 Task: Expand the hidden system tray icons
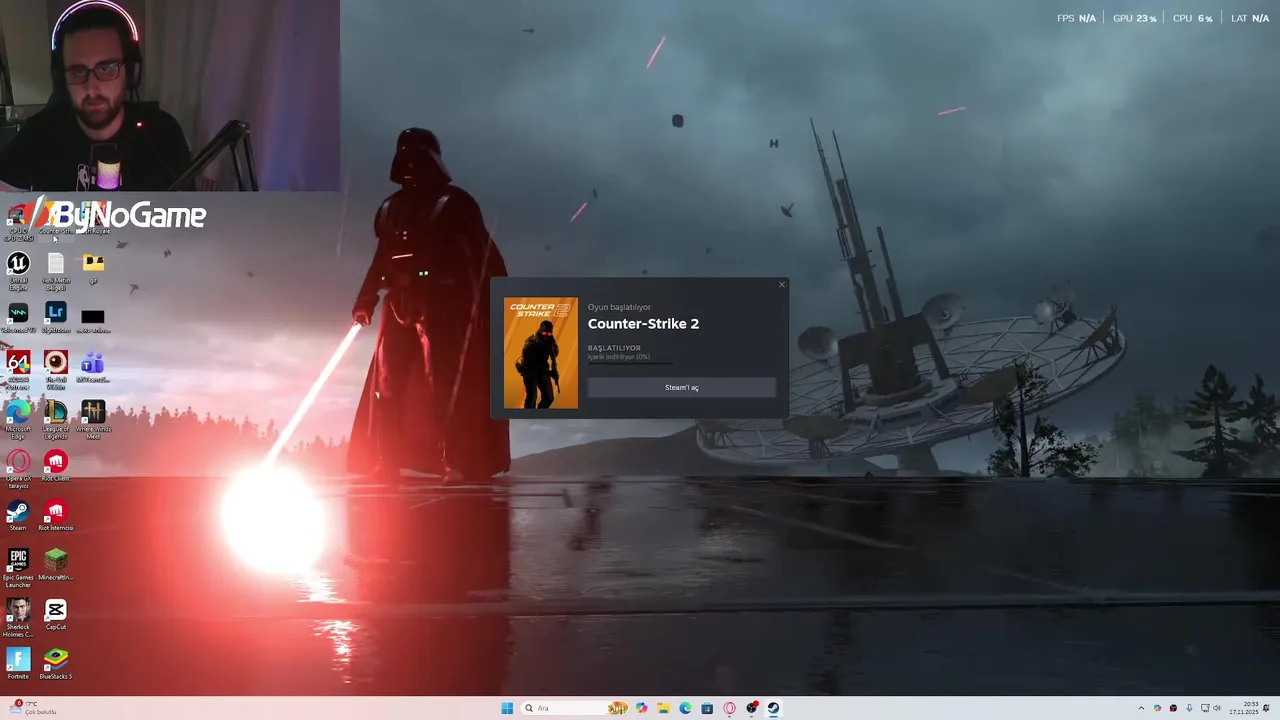(1141, 708)
